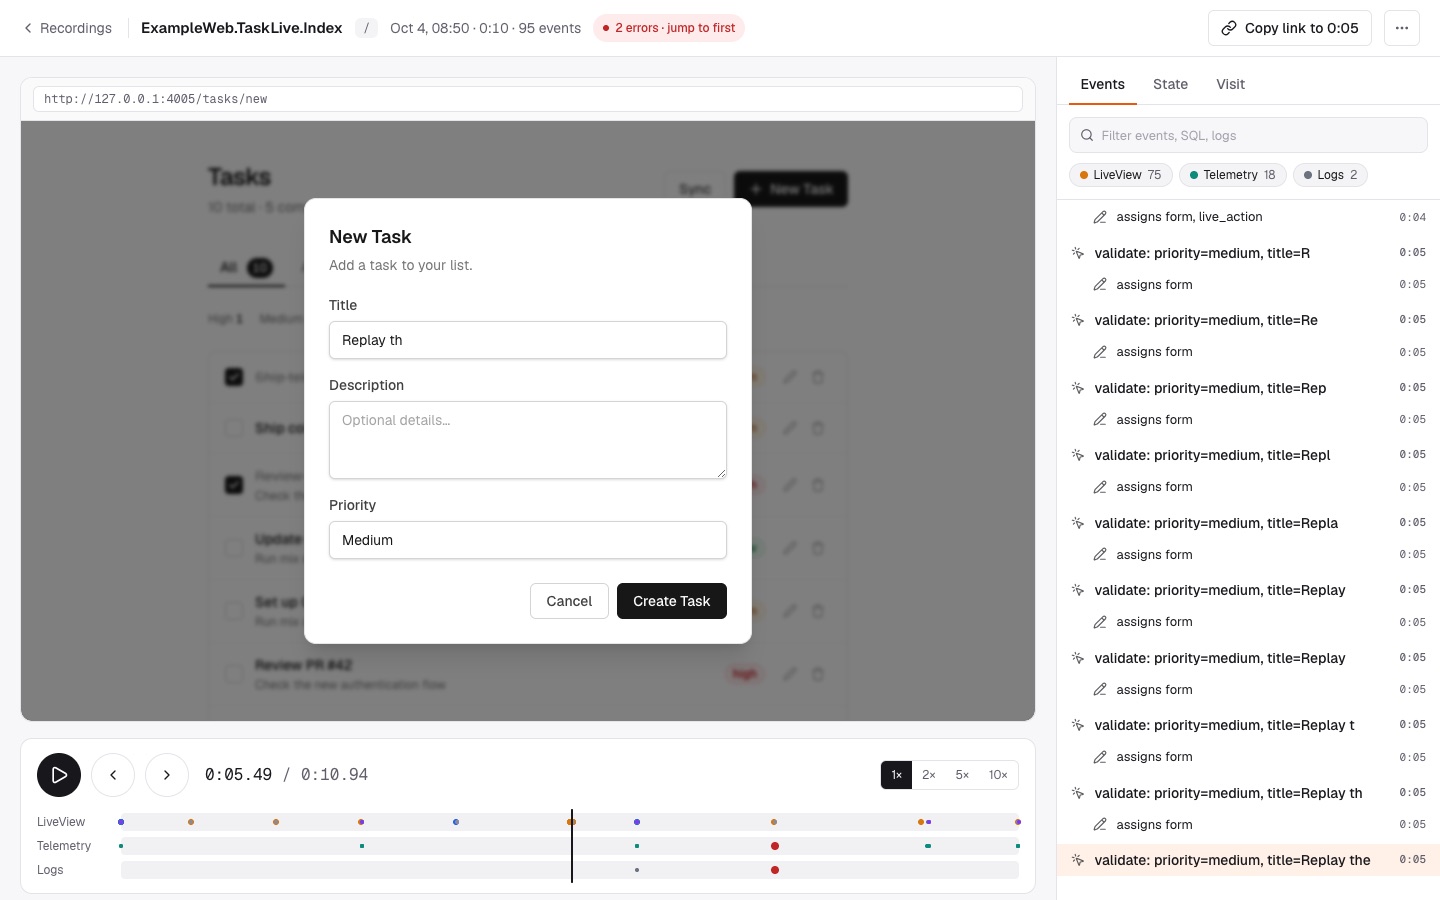Viewport: 1440px width, 900px height.
Task: Select event validate title=Repl
Action: tap(1248, 455)
